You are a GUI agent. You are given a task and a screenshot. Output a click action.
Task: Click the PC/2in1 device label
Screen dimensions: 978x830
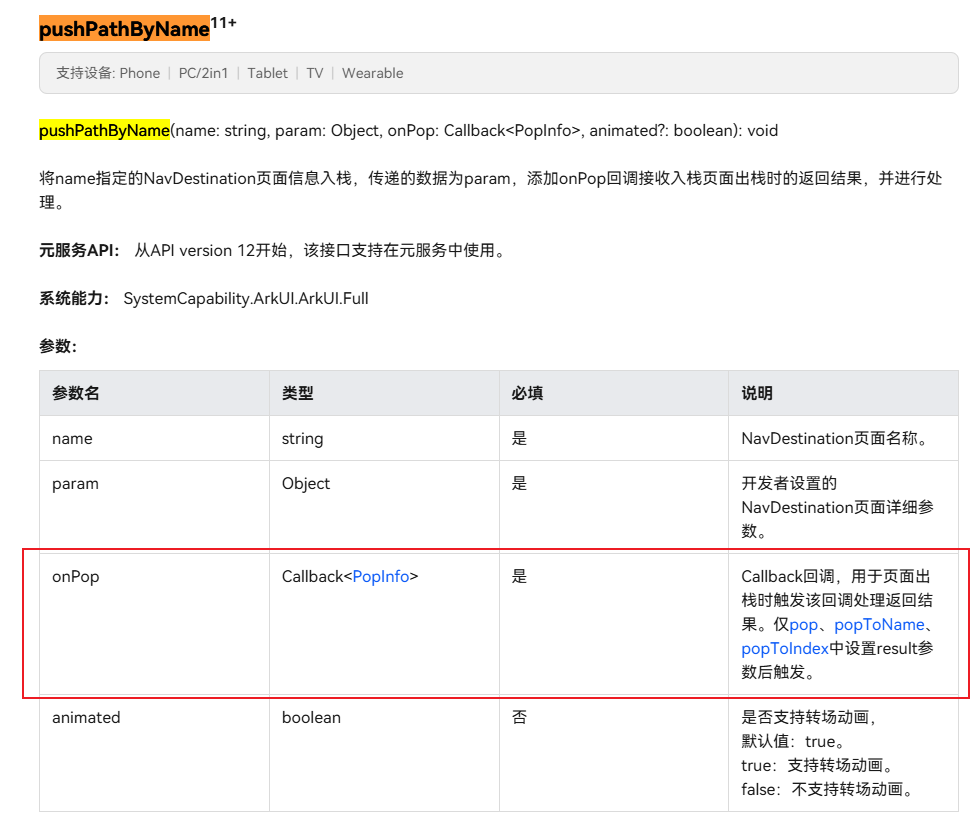[203, 74]
